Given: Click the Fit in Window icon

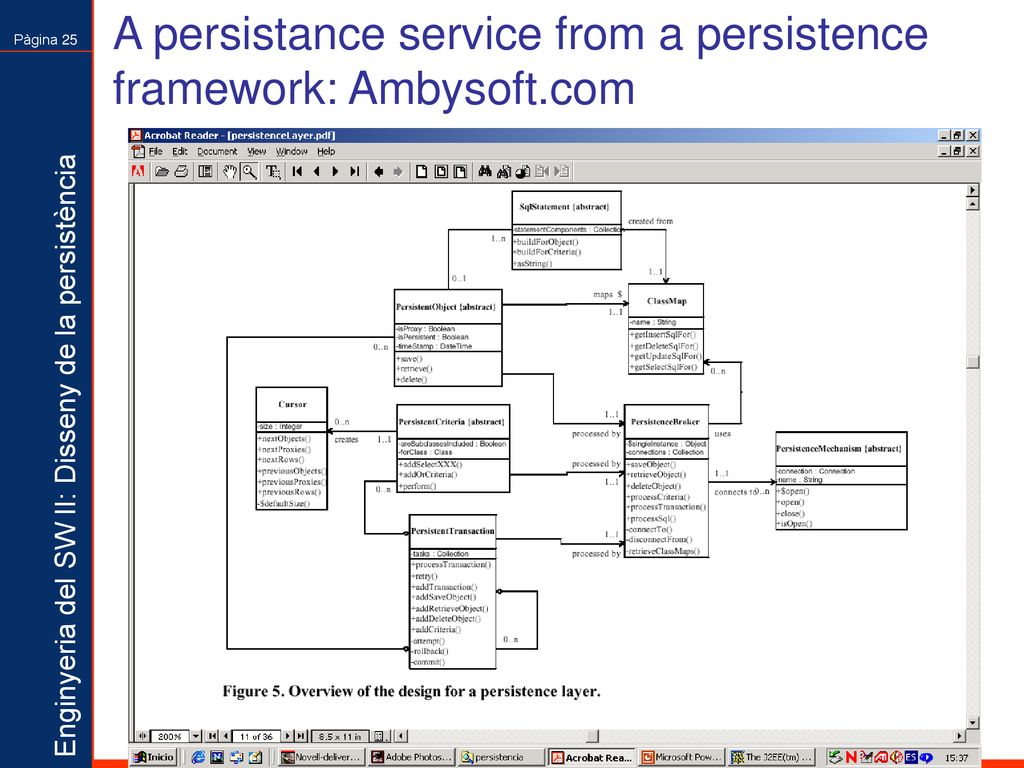Looking at the screenshot, I should tap(441, 172).
